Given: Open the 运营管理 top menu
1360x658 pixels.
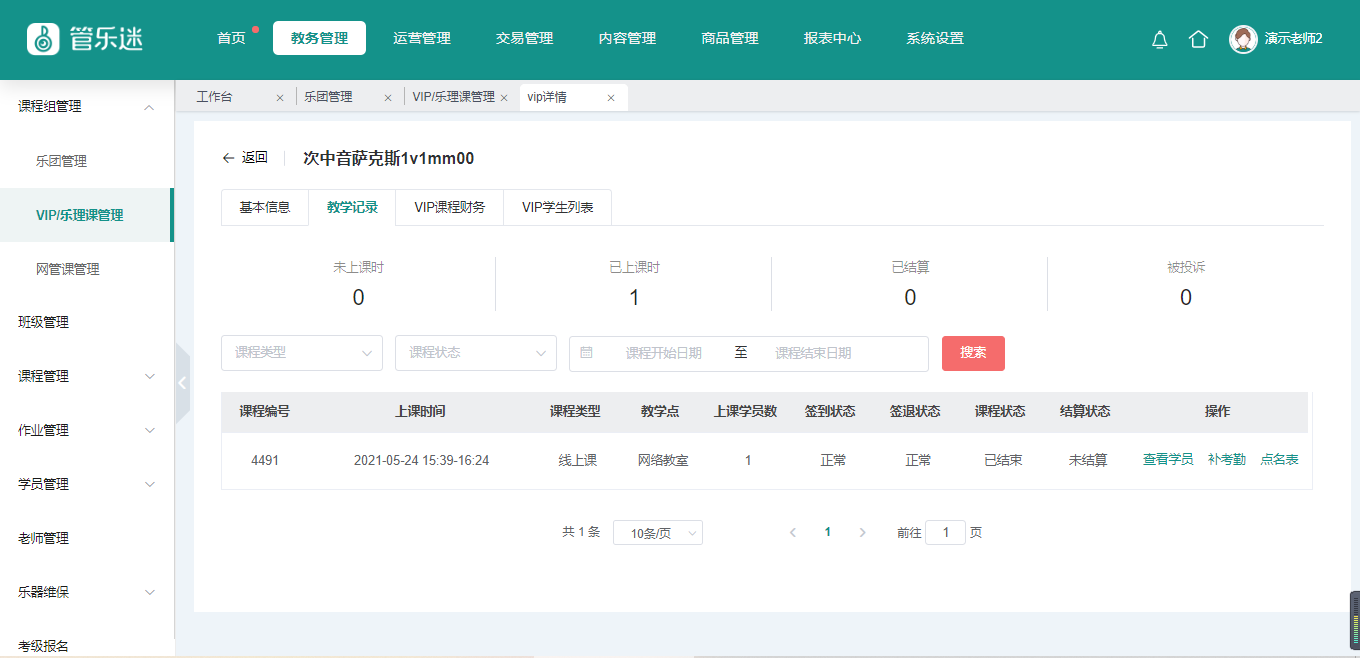Looking at the screenshot, I should 422,38.
